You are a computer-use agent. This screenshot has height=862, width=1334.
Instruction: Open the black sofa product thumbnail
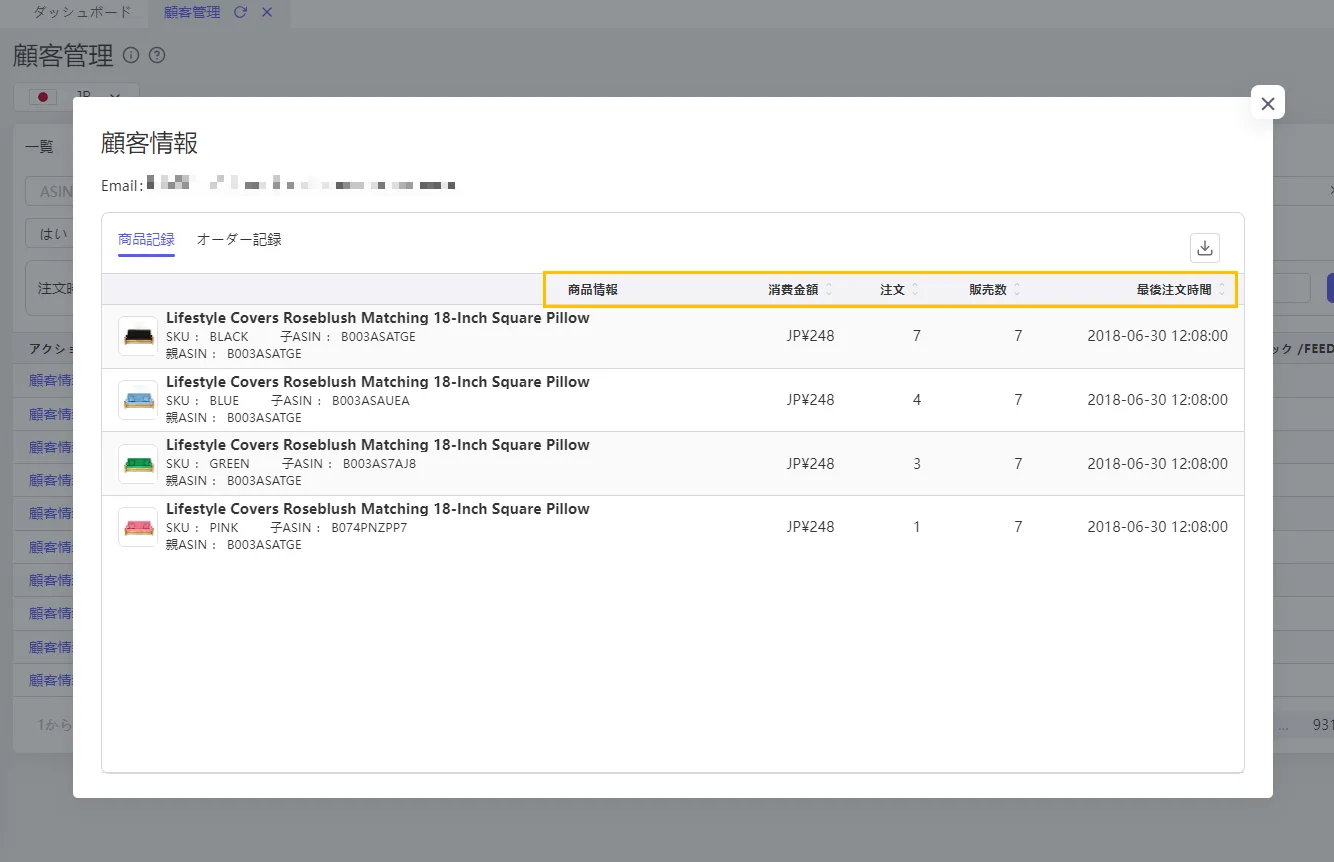138,336
